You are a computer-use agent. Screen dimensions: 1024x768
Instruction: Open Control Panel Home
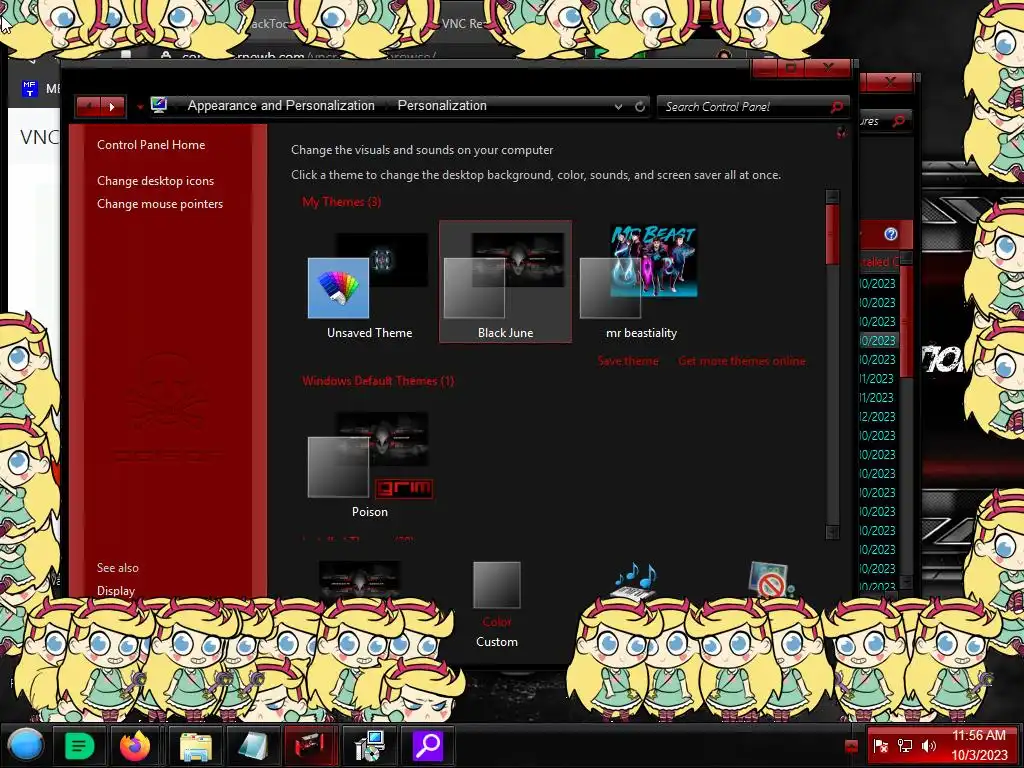(x=151, y=145)
